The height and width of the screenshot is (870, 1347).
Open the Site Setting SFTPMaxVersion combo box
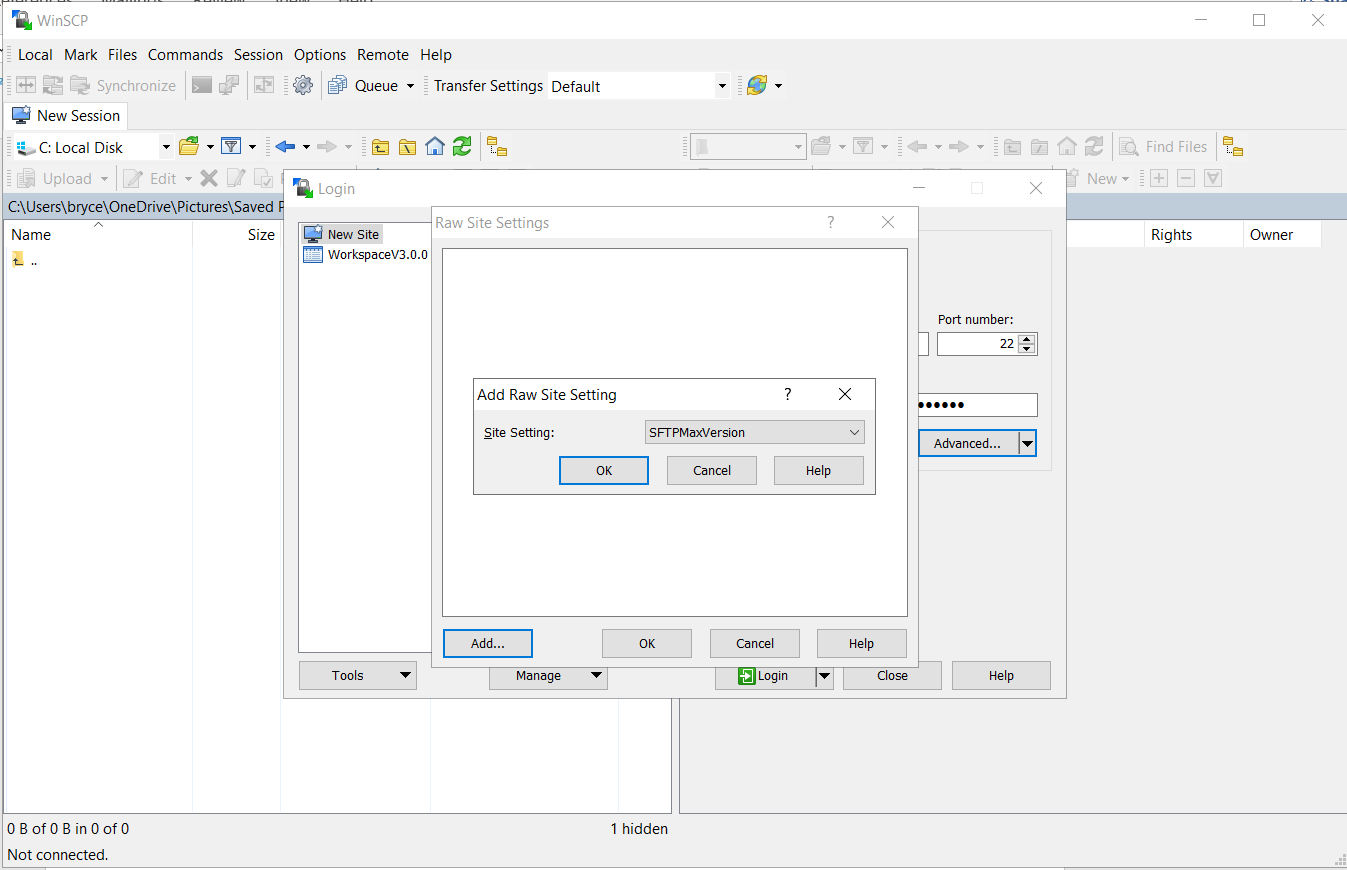pyautogui.click(x=754, y=433)
